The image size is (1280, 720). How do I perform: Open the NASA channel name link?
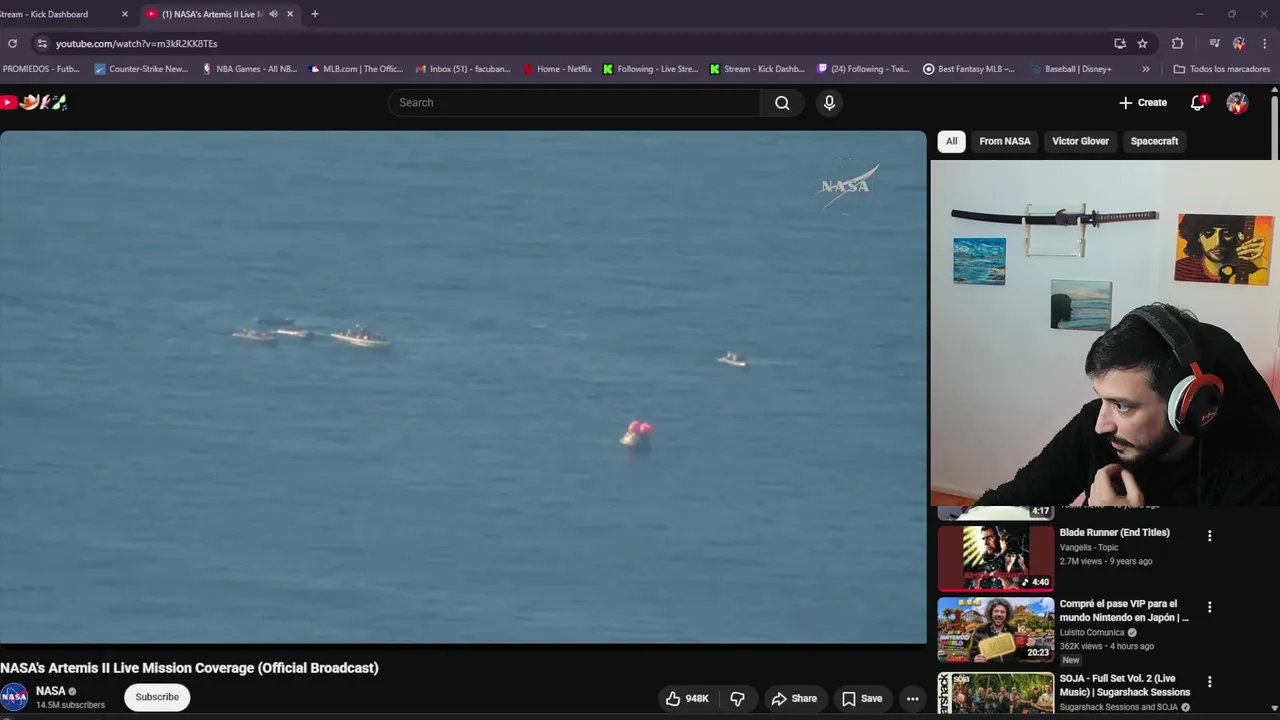pyautogui.click(x=50, y=691)
